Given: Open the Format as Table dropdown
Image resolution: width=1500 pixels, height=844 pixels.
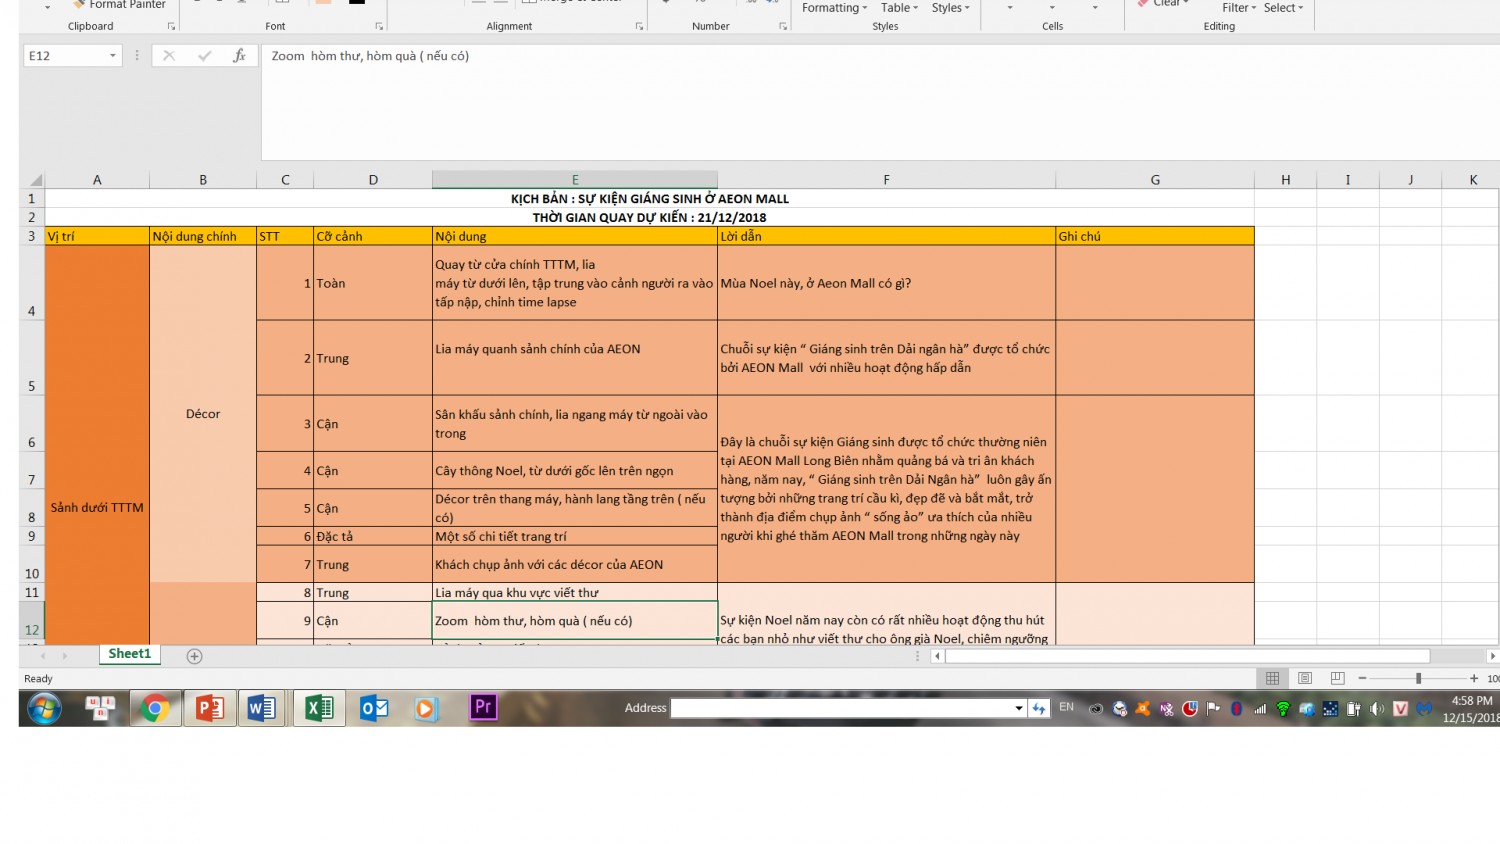Looking at the screenshot, I should (899, 8).
